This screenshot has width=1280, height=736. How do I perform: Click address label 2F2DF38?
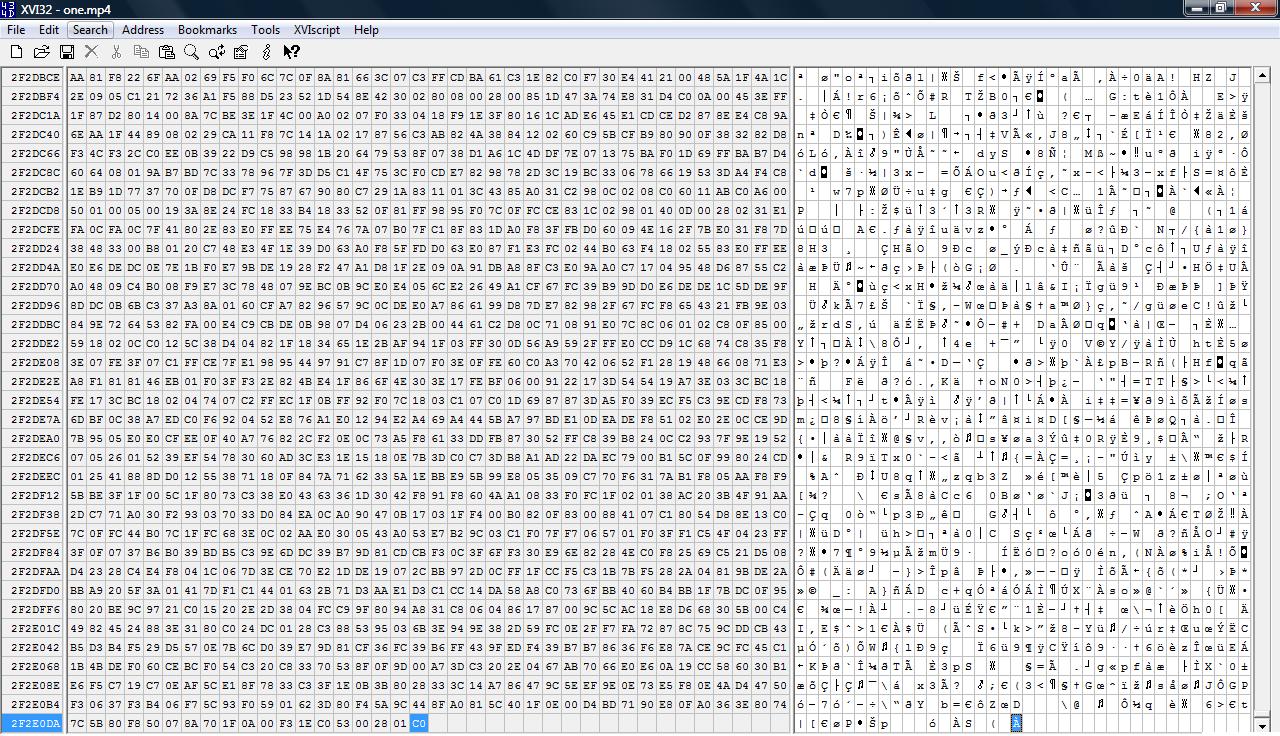[x=35, y=514]
